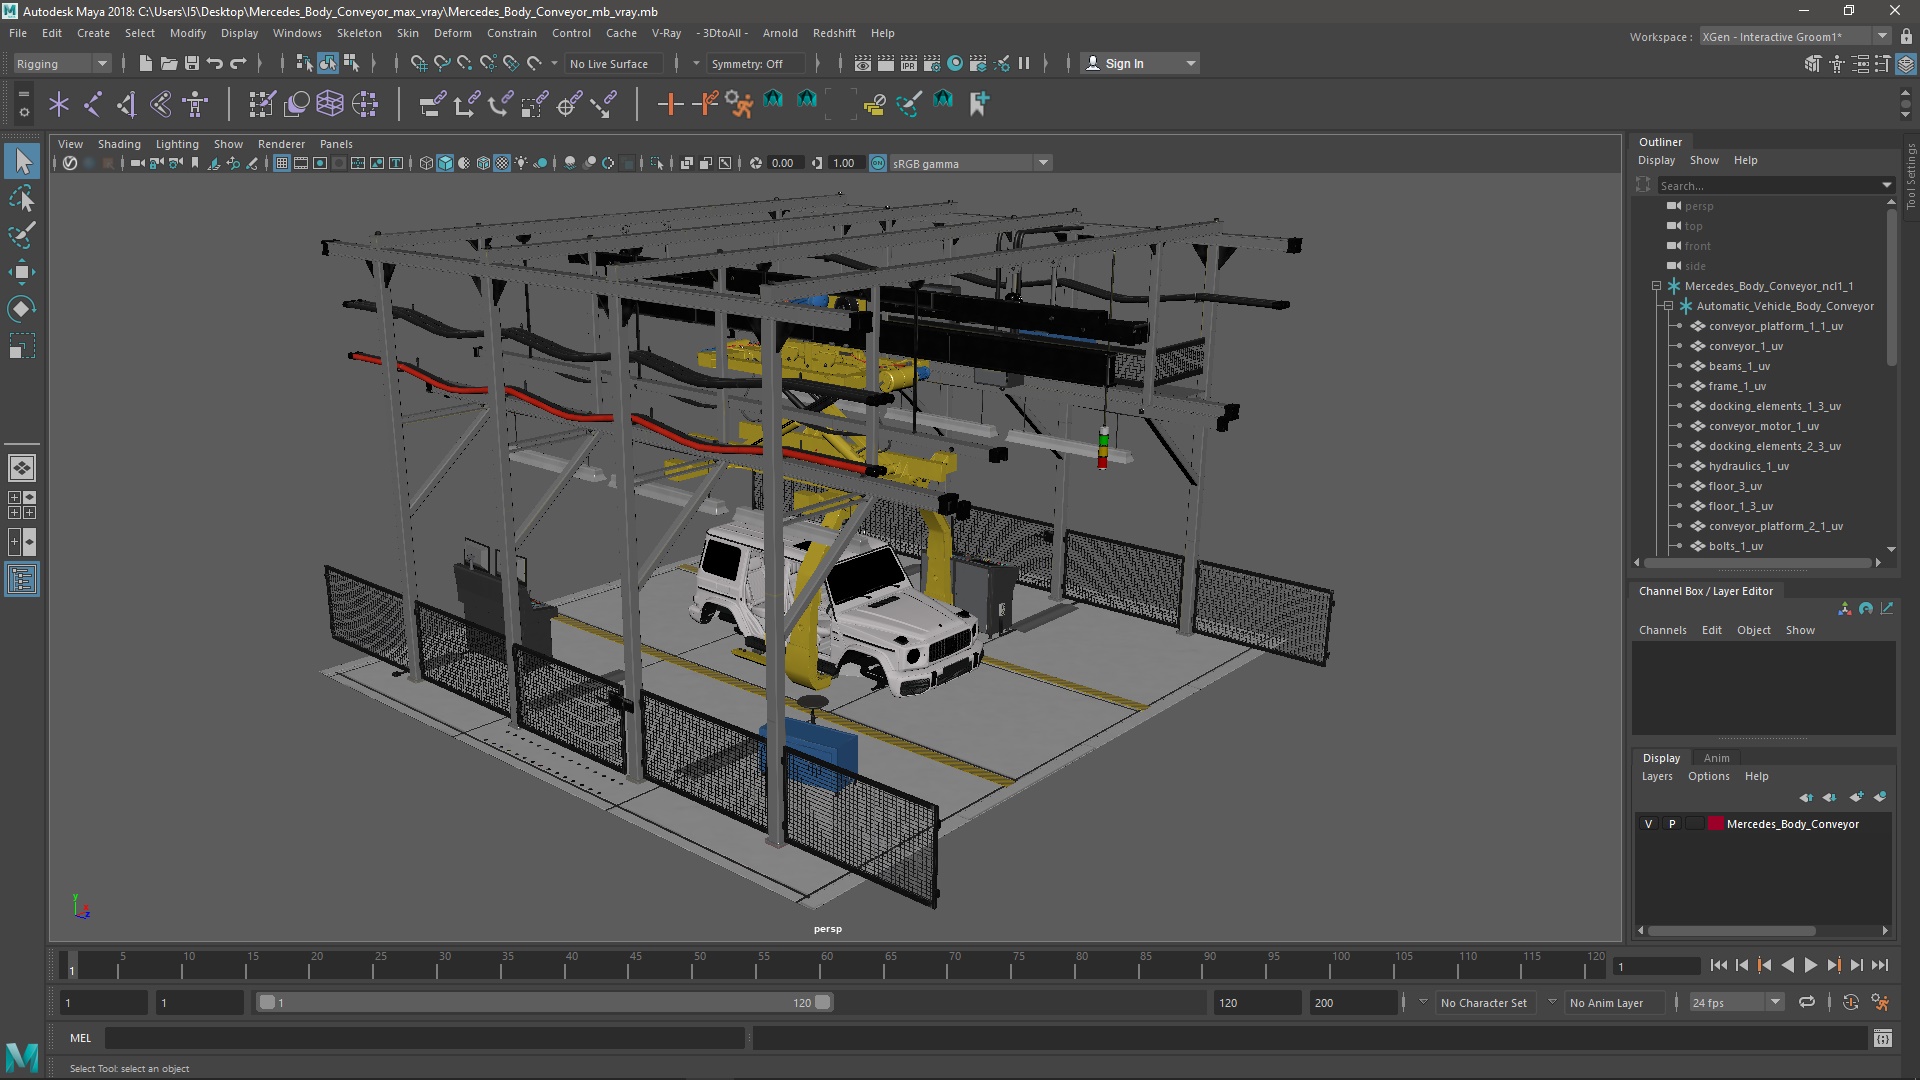The image size is (1920, 1080).
Task: Click the Symmetry: Off button
Action: (755, 63)
